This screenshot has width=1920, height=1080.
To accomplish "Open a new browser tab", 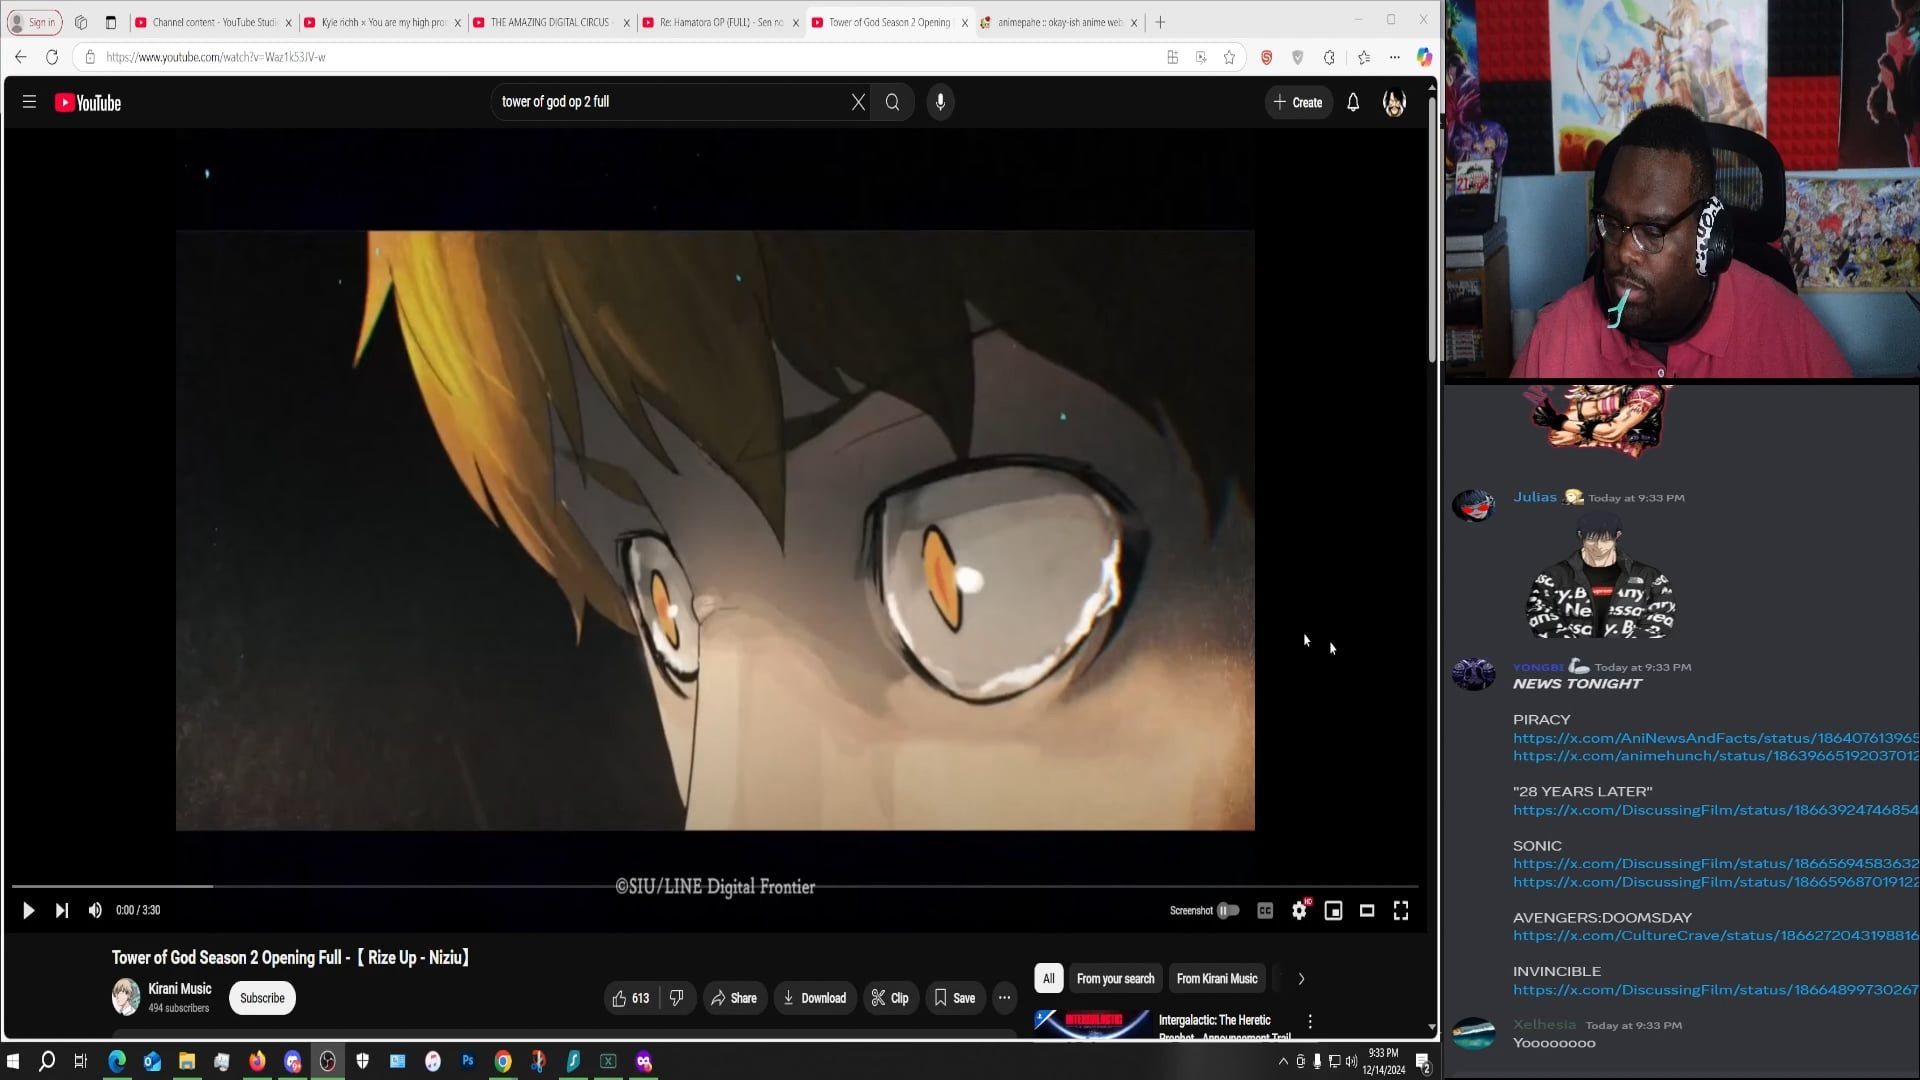I will click(x=1160, y=22).
